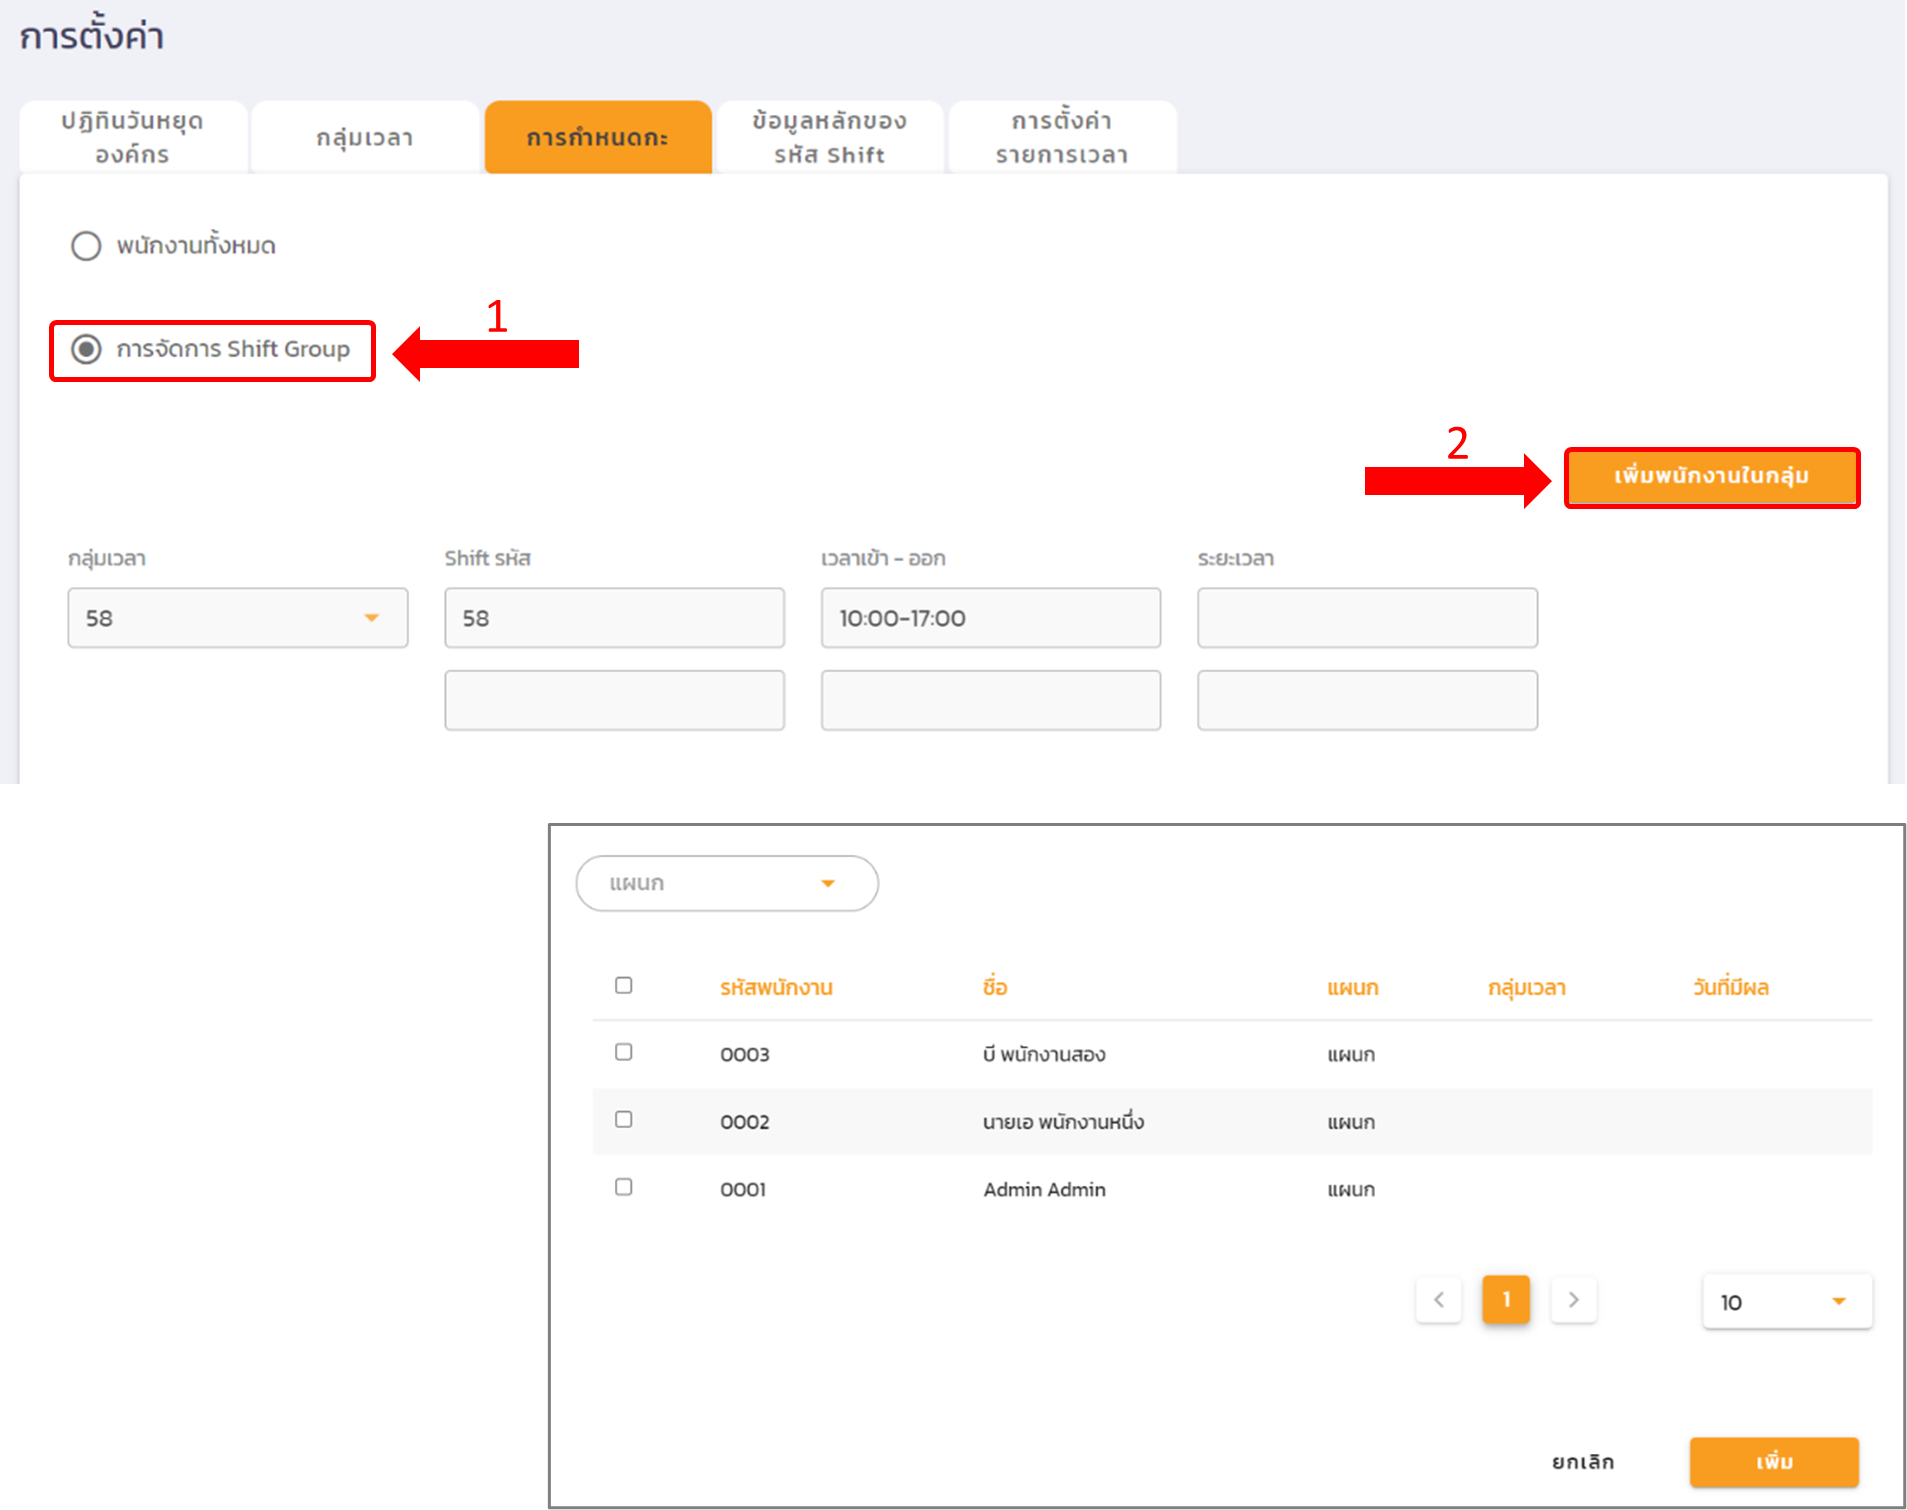Tick checkbox for employee 0003

[x=624, y=1052]
